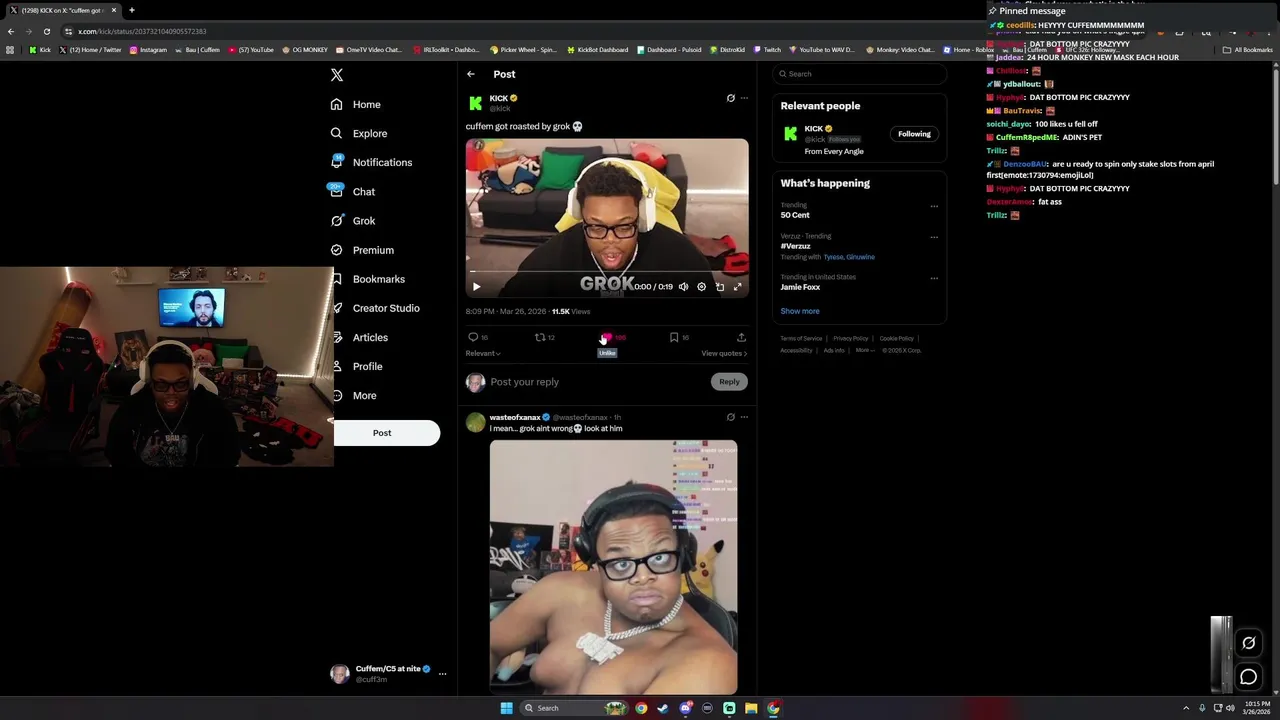Open options for the 50 Cent trend
This screenshot has width=1280, height=720.
click(x=934, y=206)
